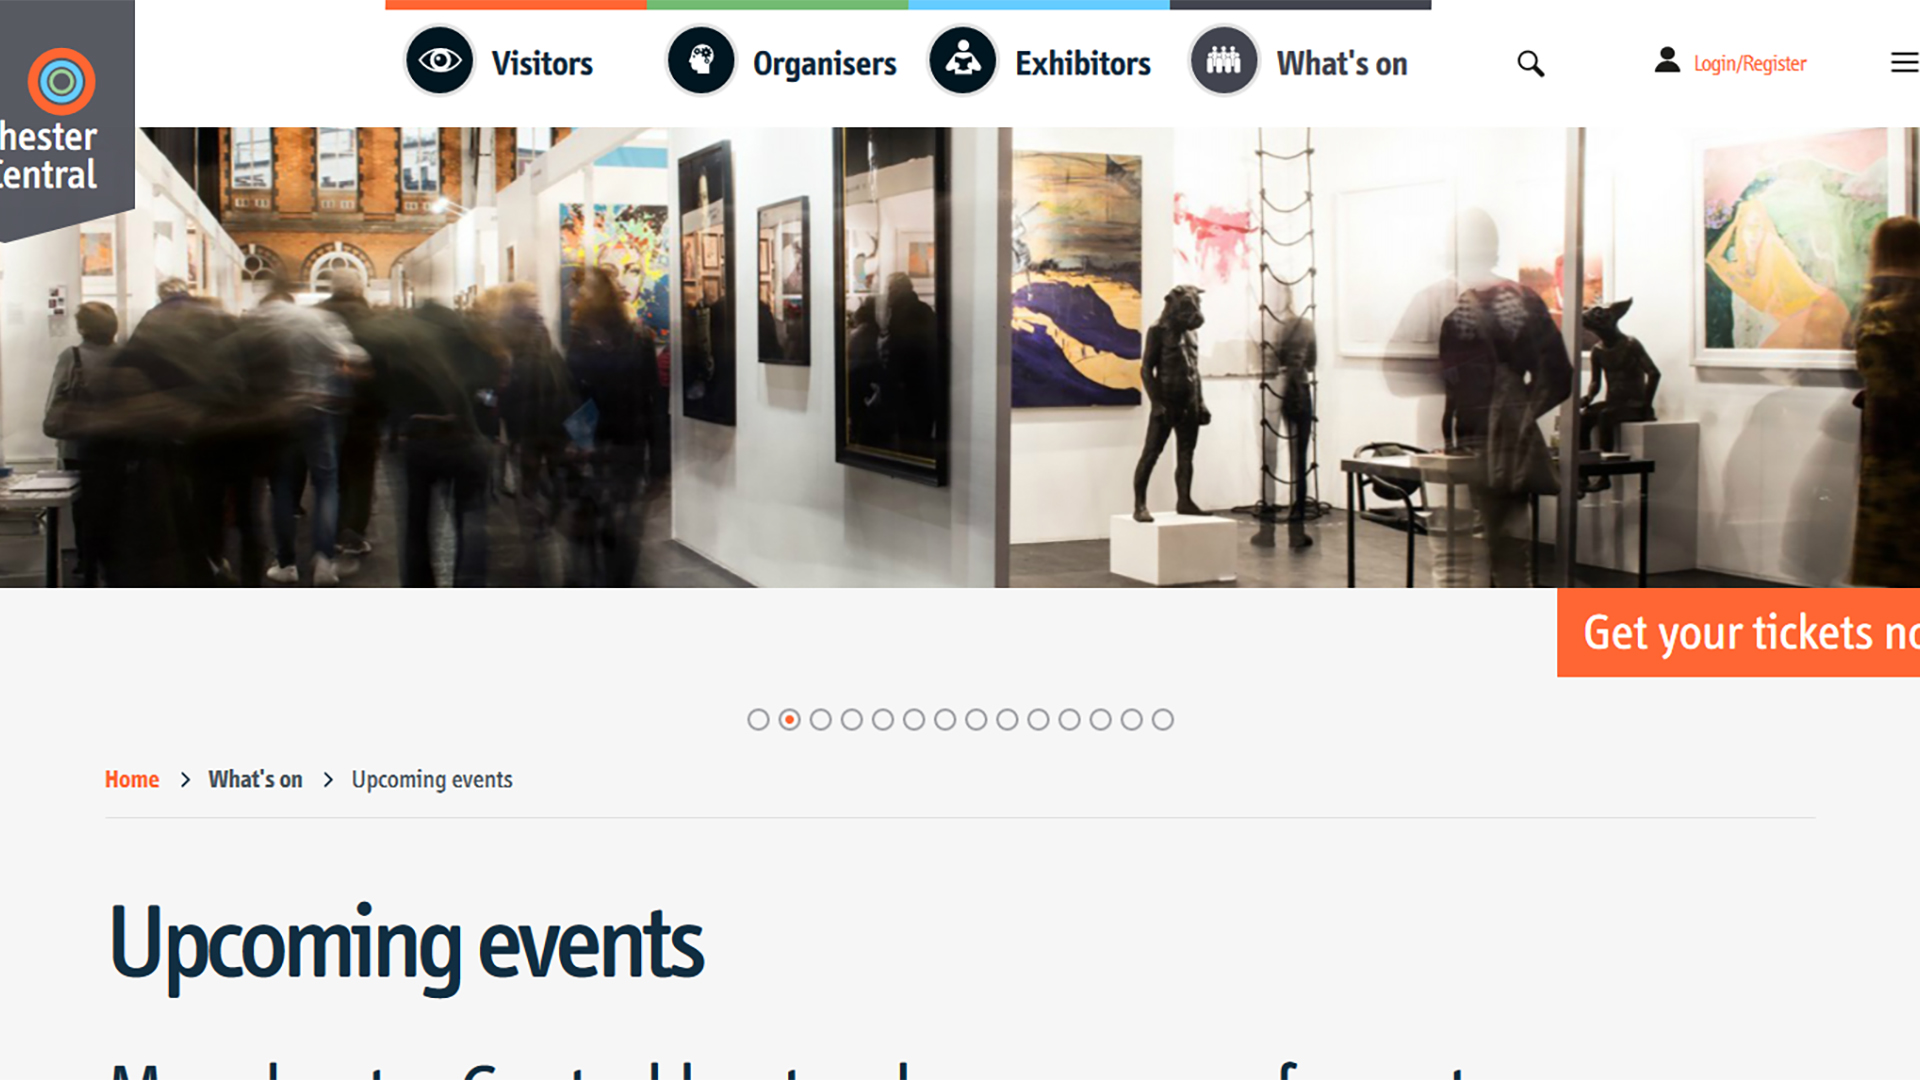The image size is (1920, 1080).
Task: Select the seventh carousel slide dot
Action: [x=945, y=720]
